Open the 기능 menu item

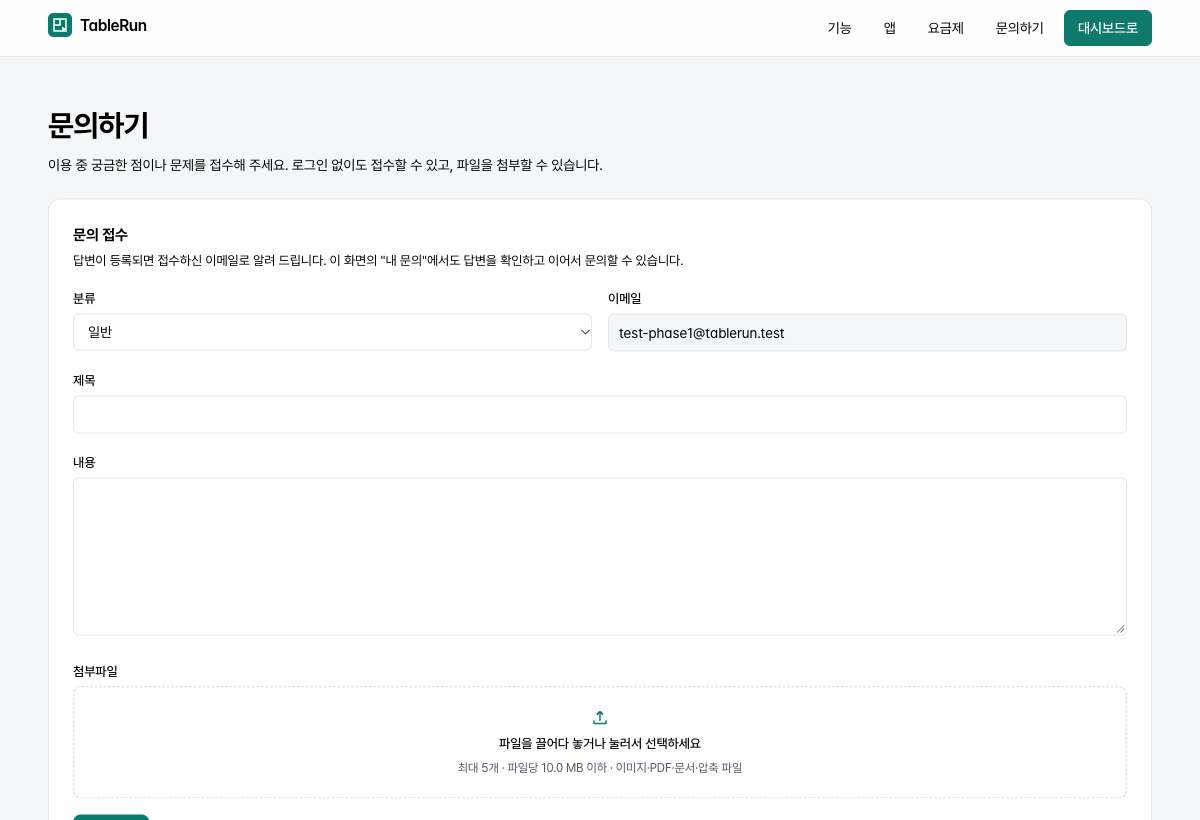coord(839,28)
